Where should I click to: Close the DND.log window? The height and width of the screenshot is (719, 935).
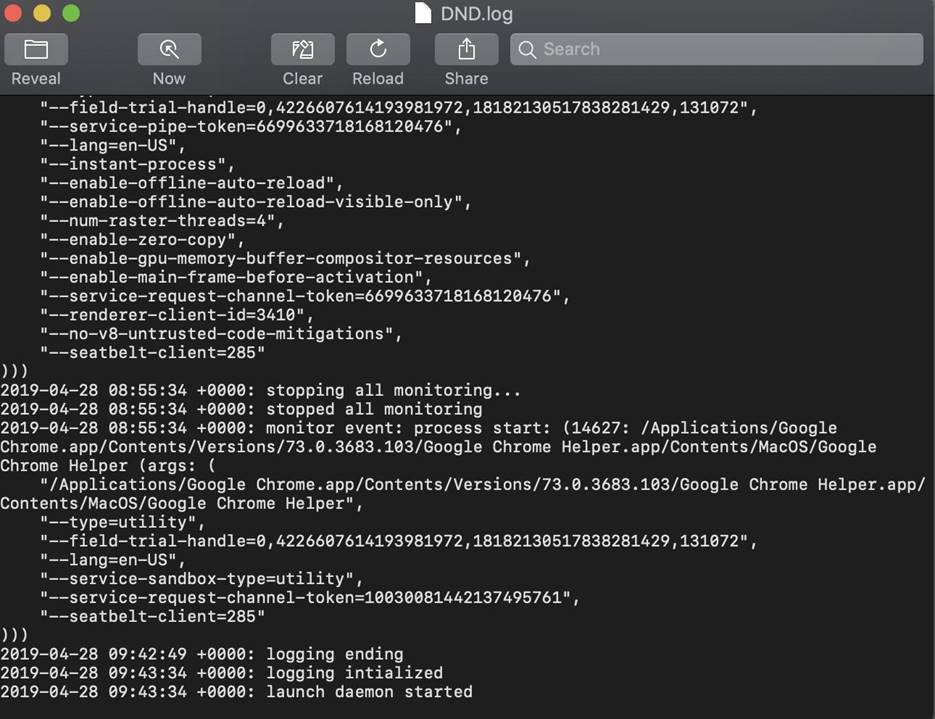14,13
